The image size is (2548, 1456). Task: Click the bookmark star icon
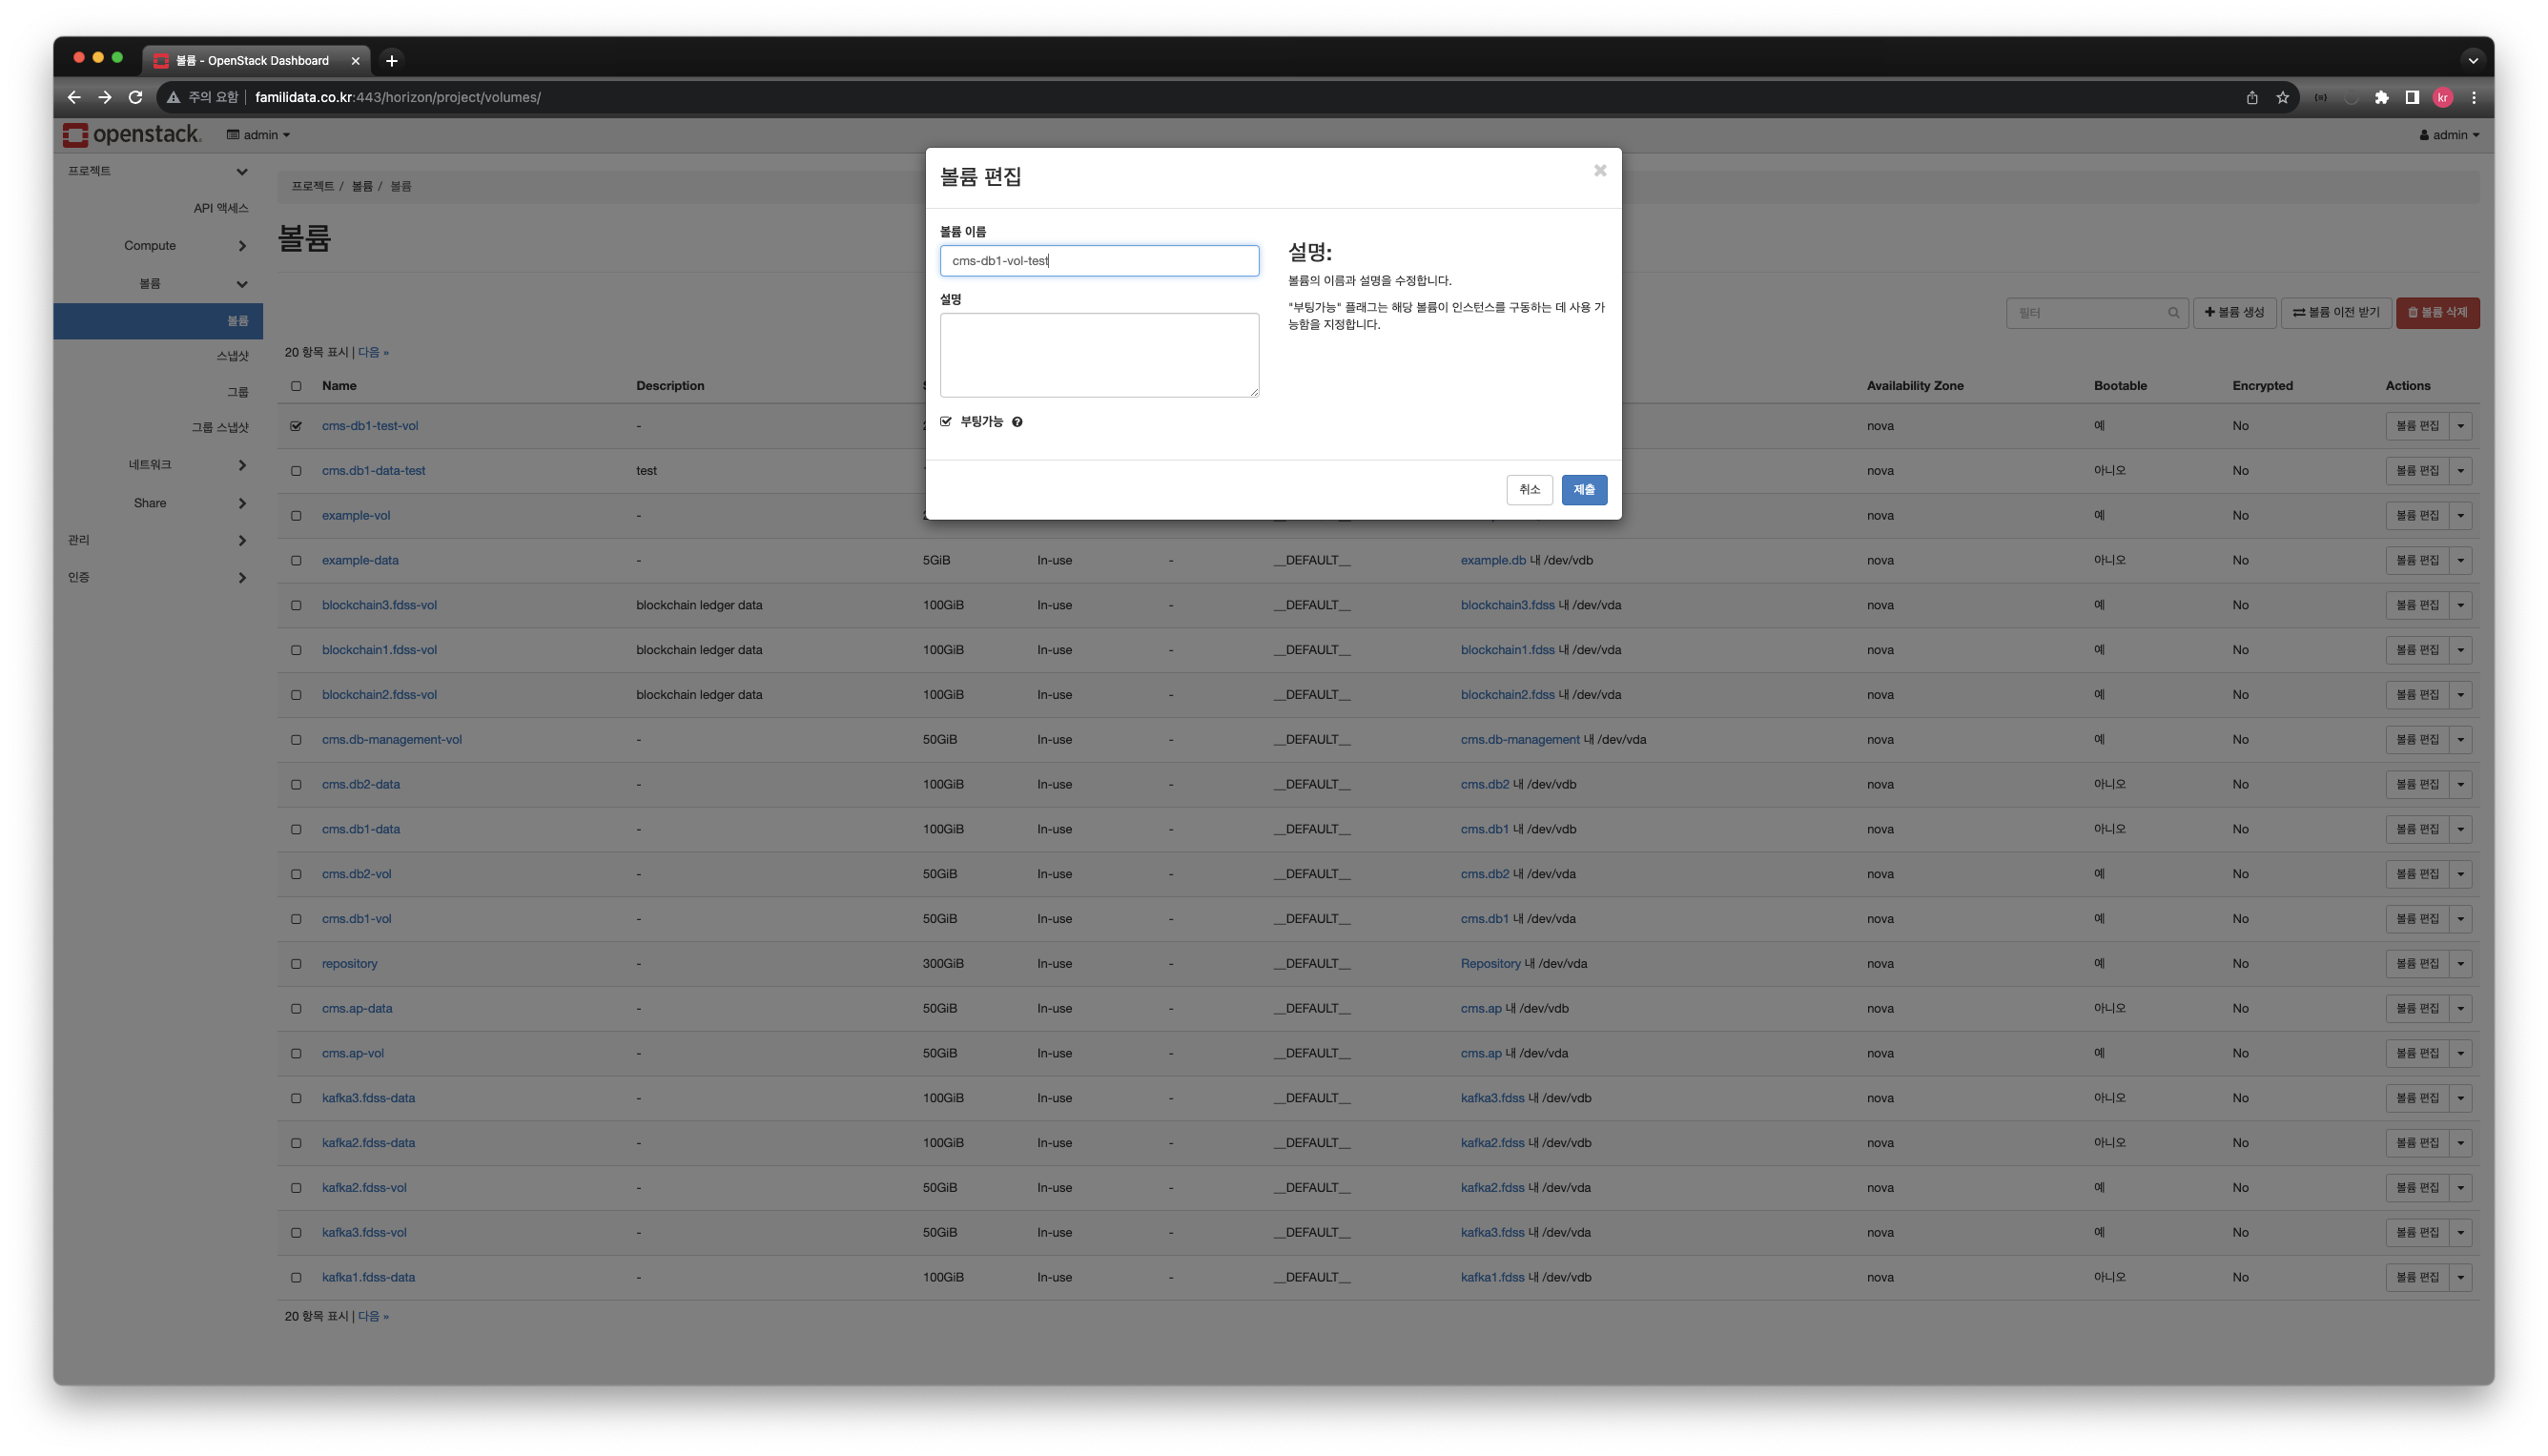point(2282,97)
